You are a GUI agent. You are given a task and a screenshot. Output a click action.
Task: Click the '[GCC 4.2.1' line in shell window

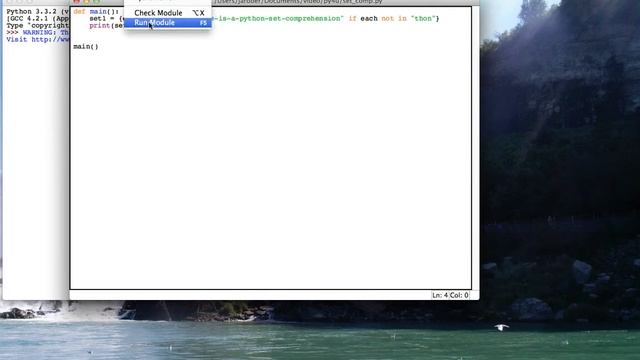pyautogui.click(x=38, y=18)
